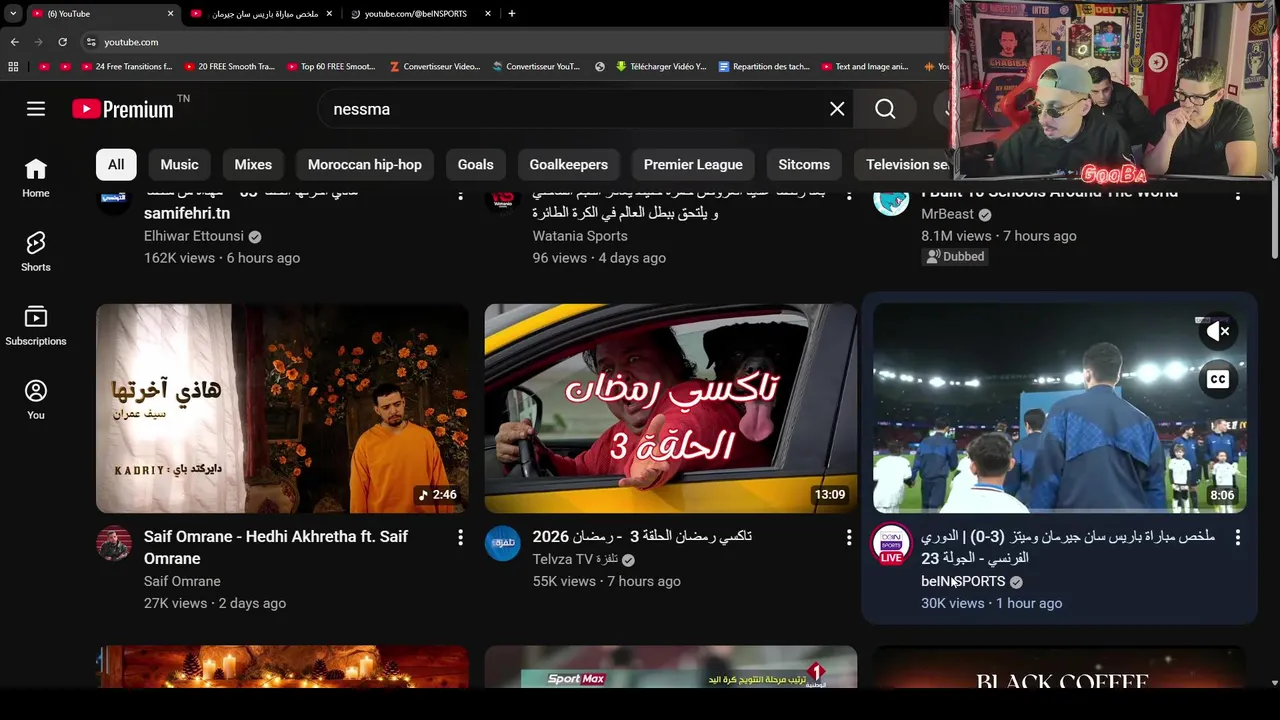Open the MrBeast channel name
The image size is (1280, 720).
pyautogui.click(x=947, y=214)
